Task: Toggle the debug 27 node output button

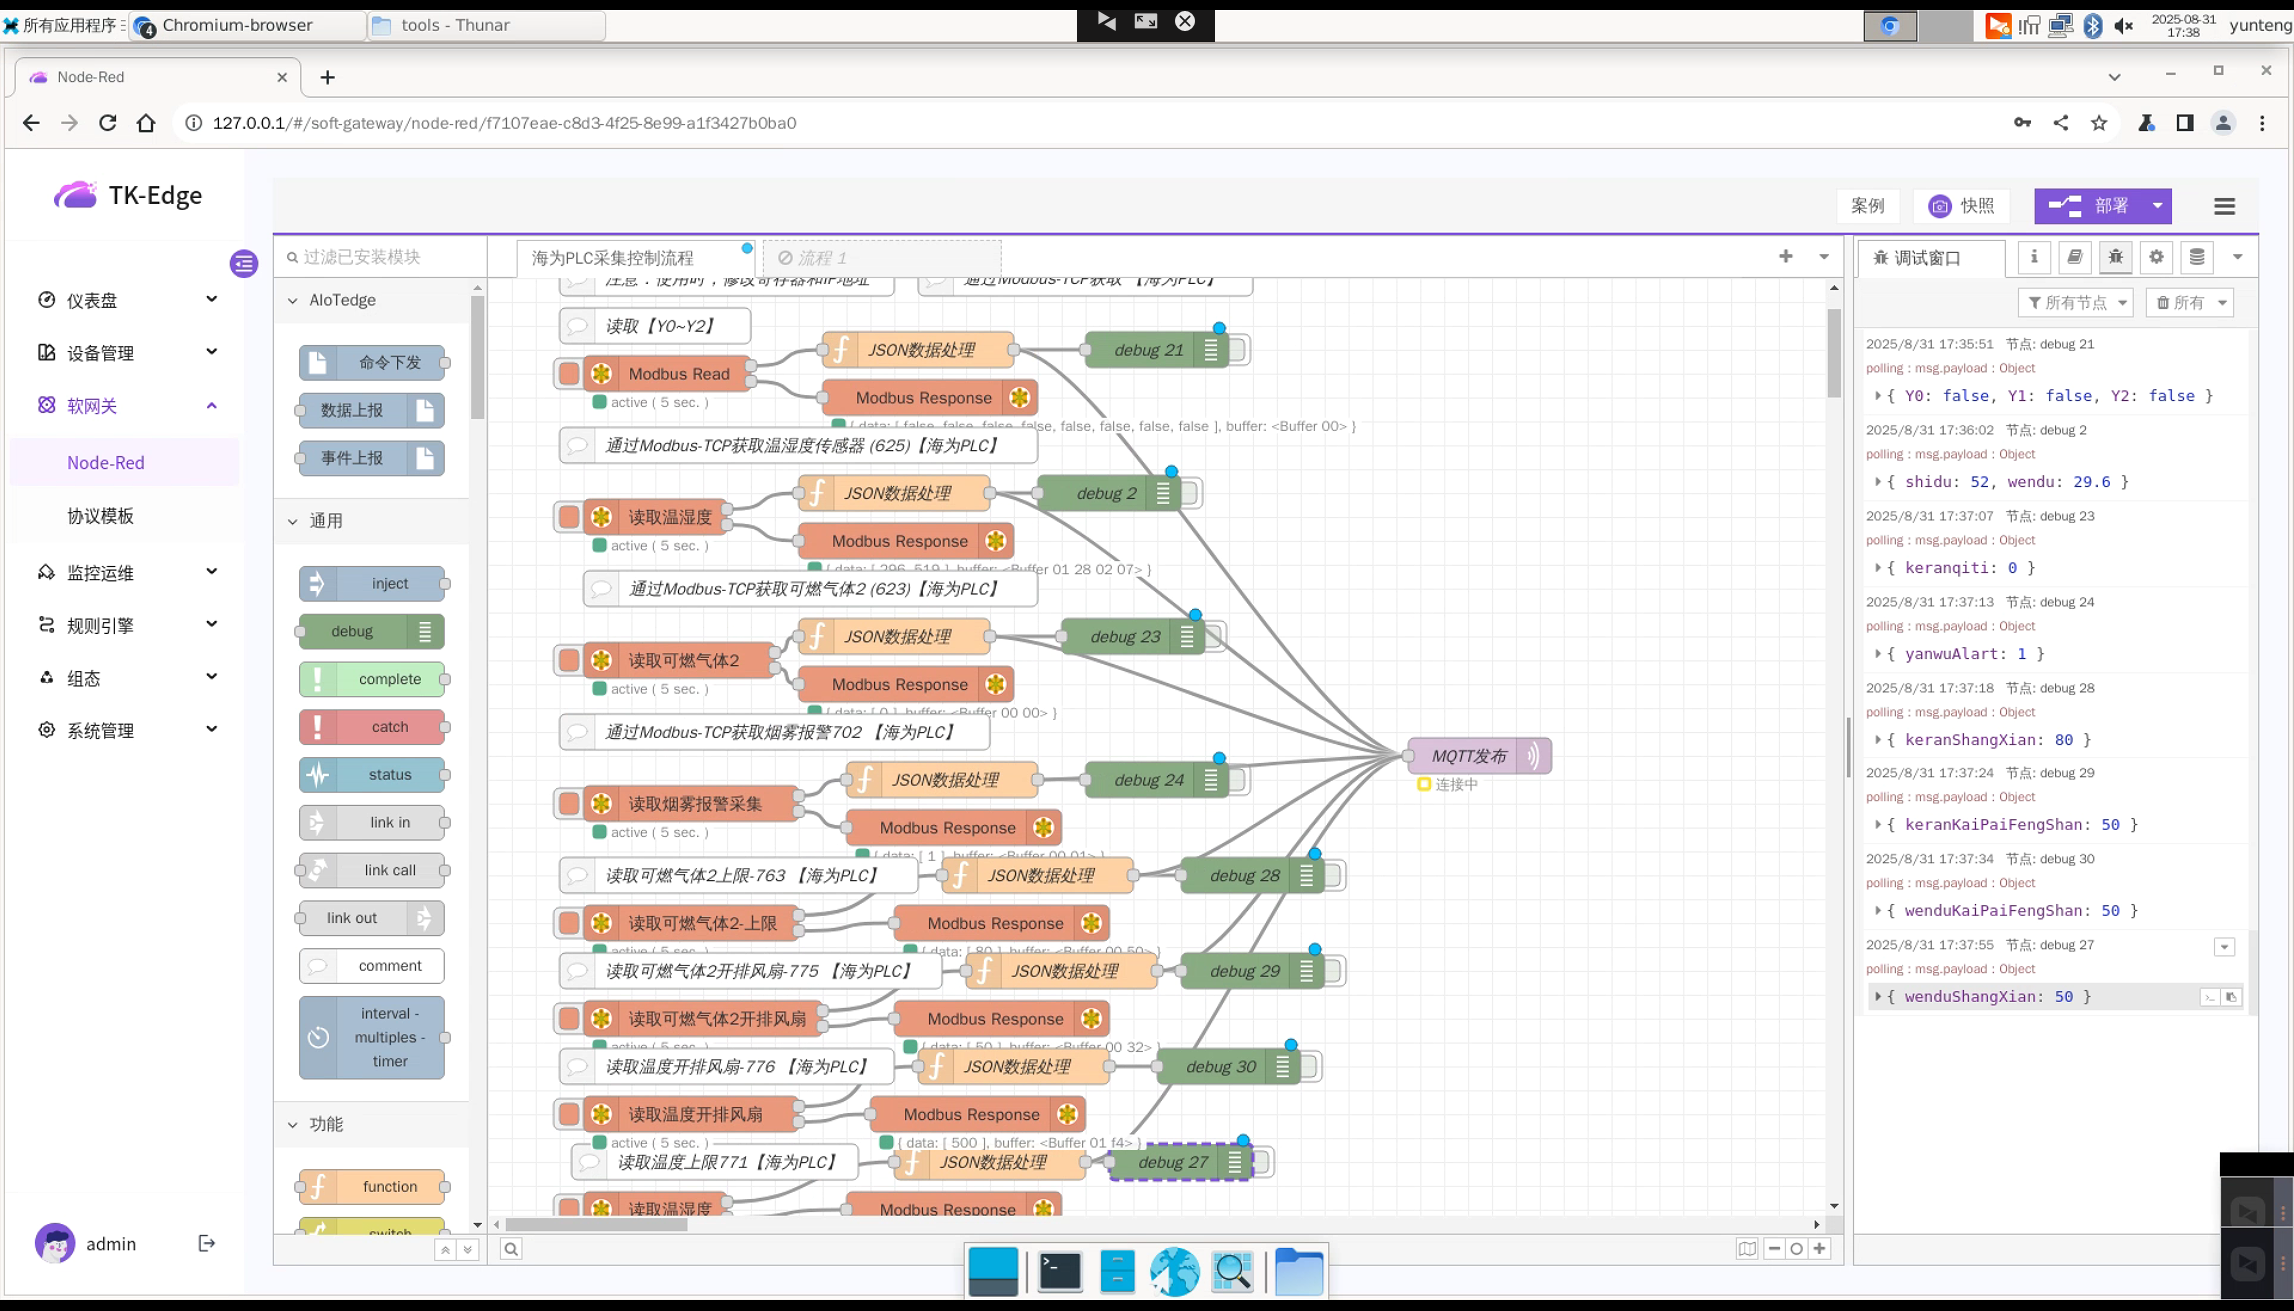Action: click(1263, 1162)
